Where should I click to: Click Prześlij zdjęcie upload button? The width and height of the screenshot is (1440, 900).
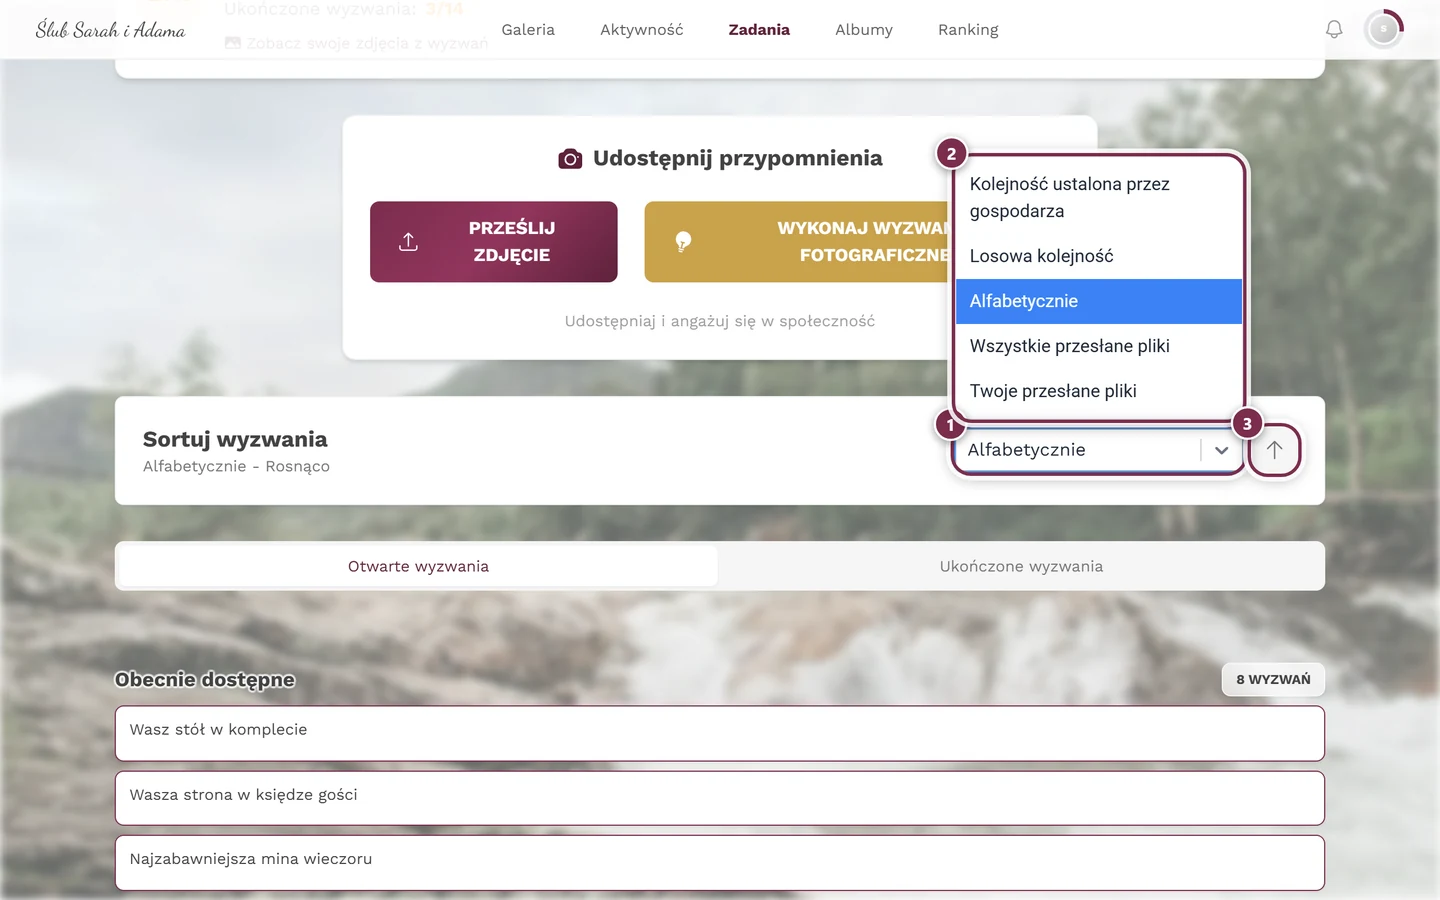494,242
